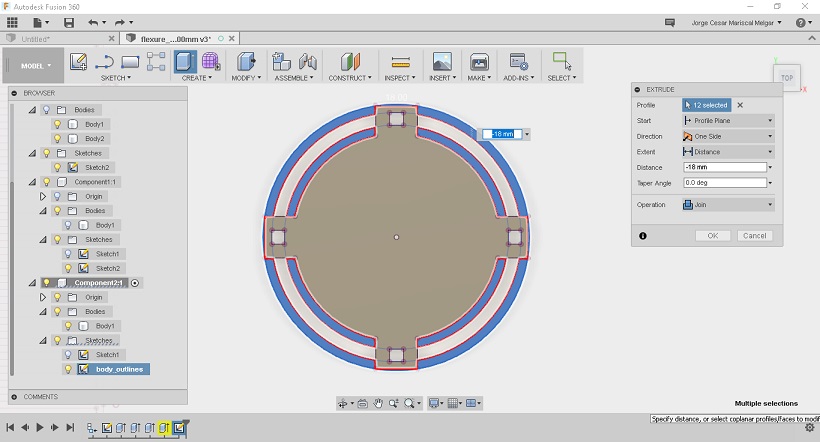Open Display Settings in navigation bar
Image resolution: width=820 pixels, height=442 pixels.
[x=434, y=403]
